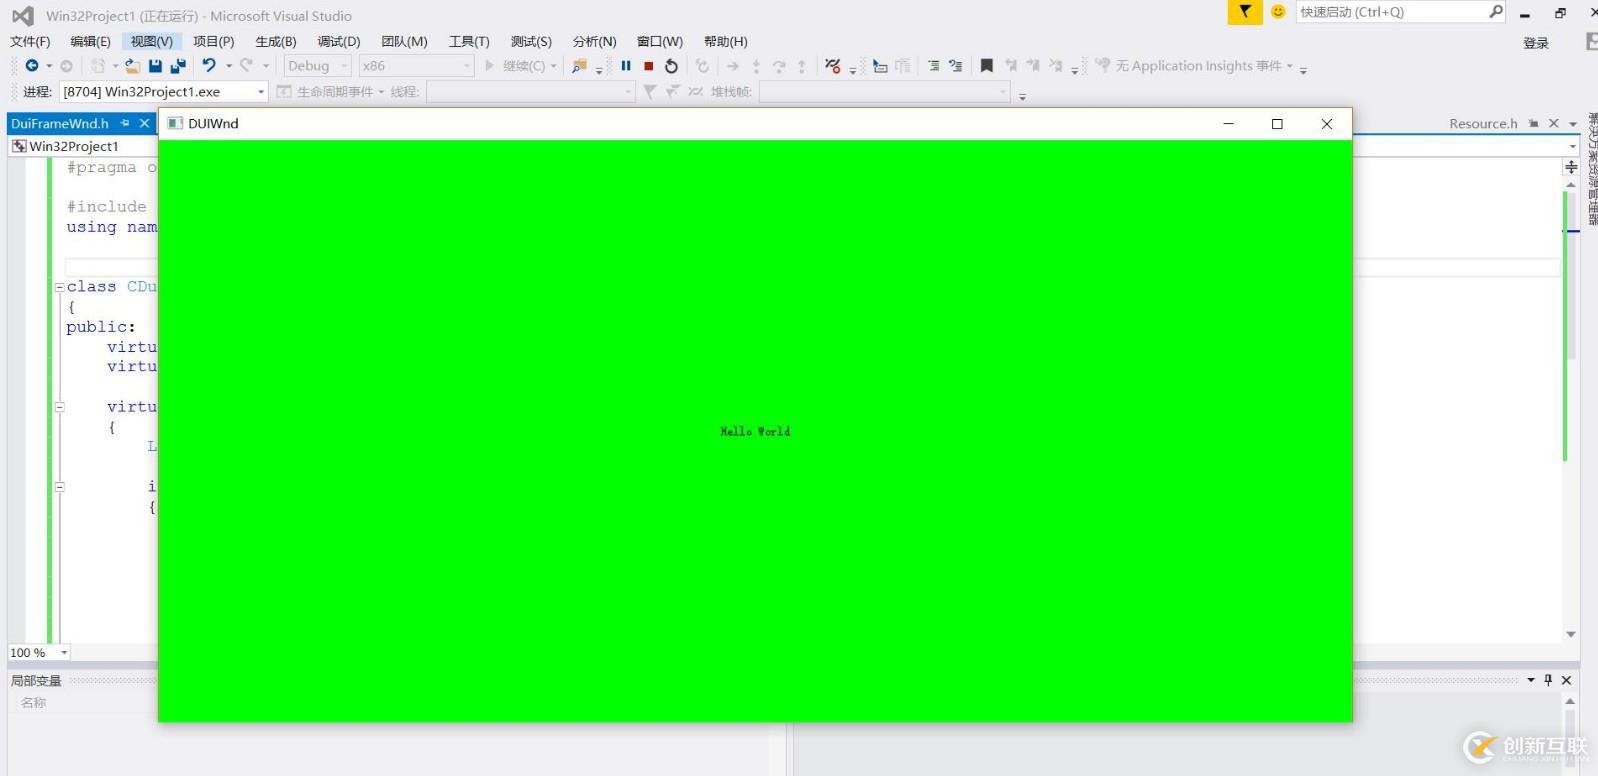Click the Save All icon
Viewport: 1598px width, 776px height.
pos(178,66)
